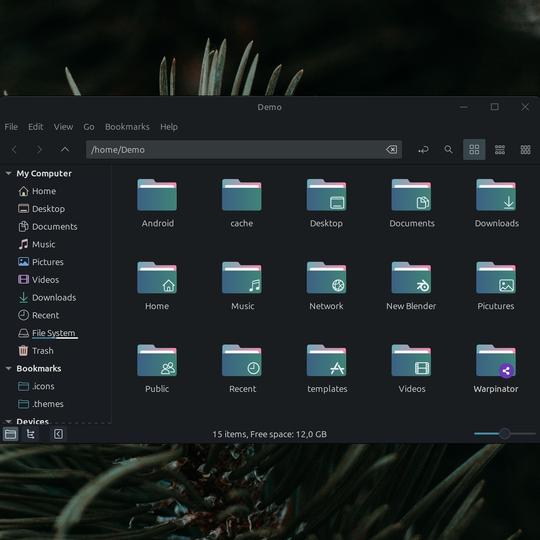
Task: Open File System in the sidebar
Action: click(48, 333)
